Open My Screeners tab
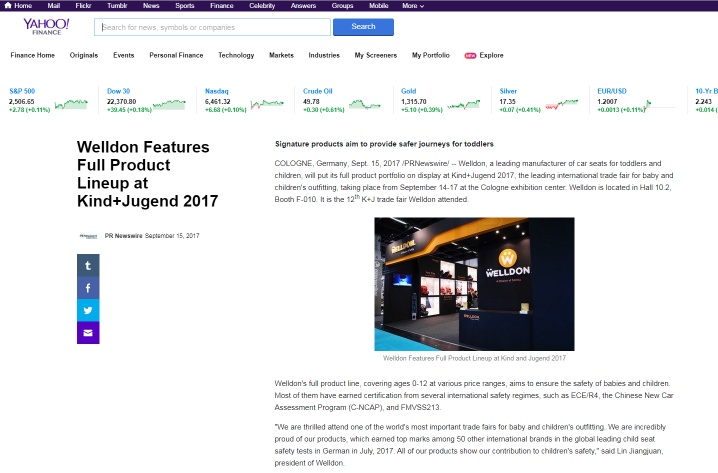Image resolution: width=718 pixels, height=473 pixels. [x=375, y=55]
